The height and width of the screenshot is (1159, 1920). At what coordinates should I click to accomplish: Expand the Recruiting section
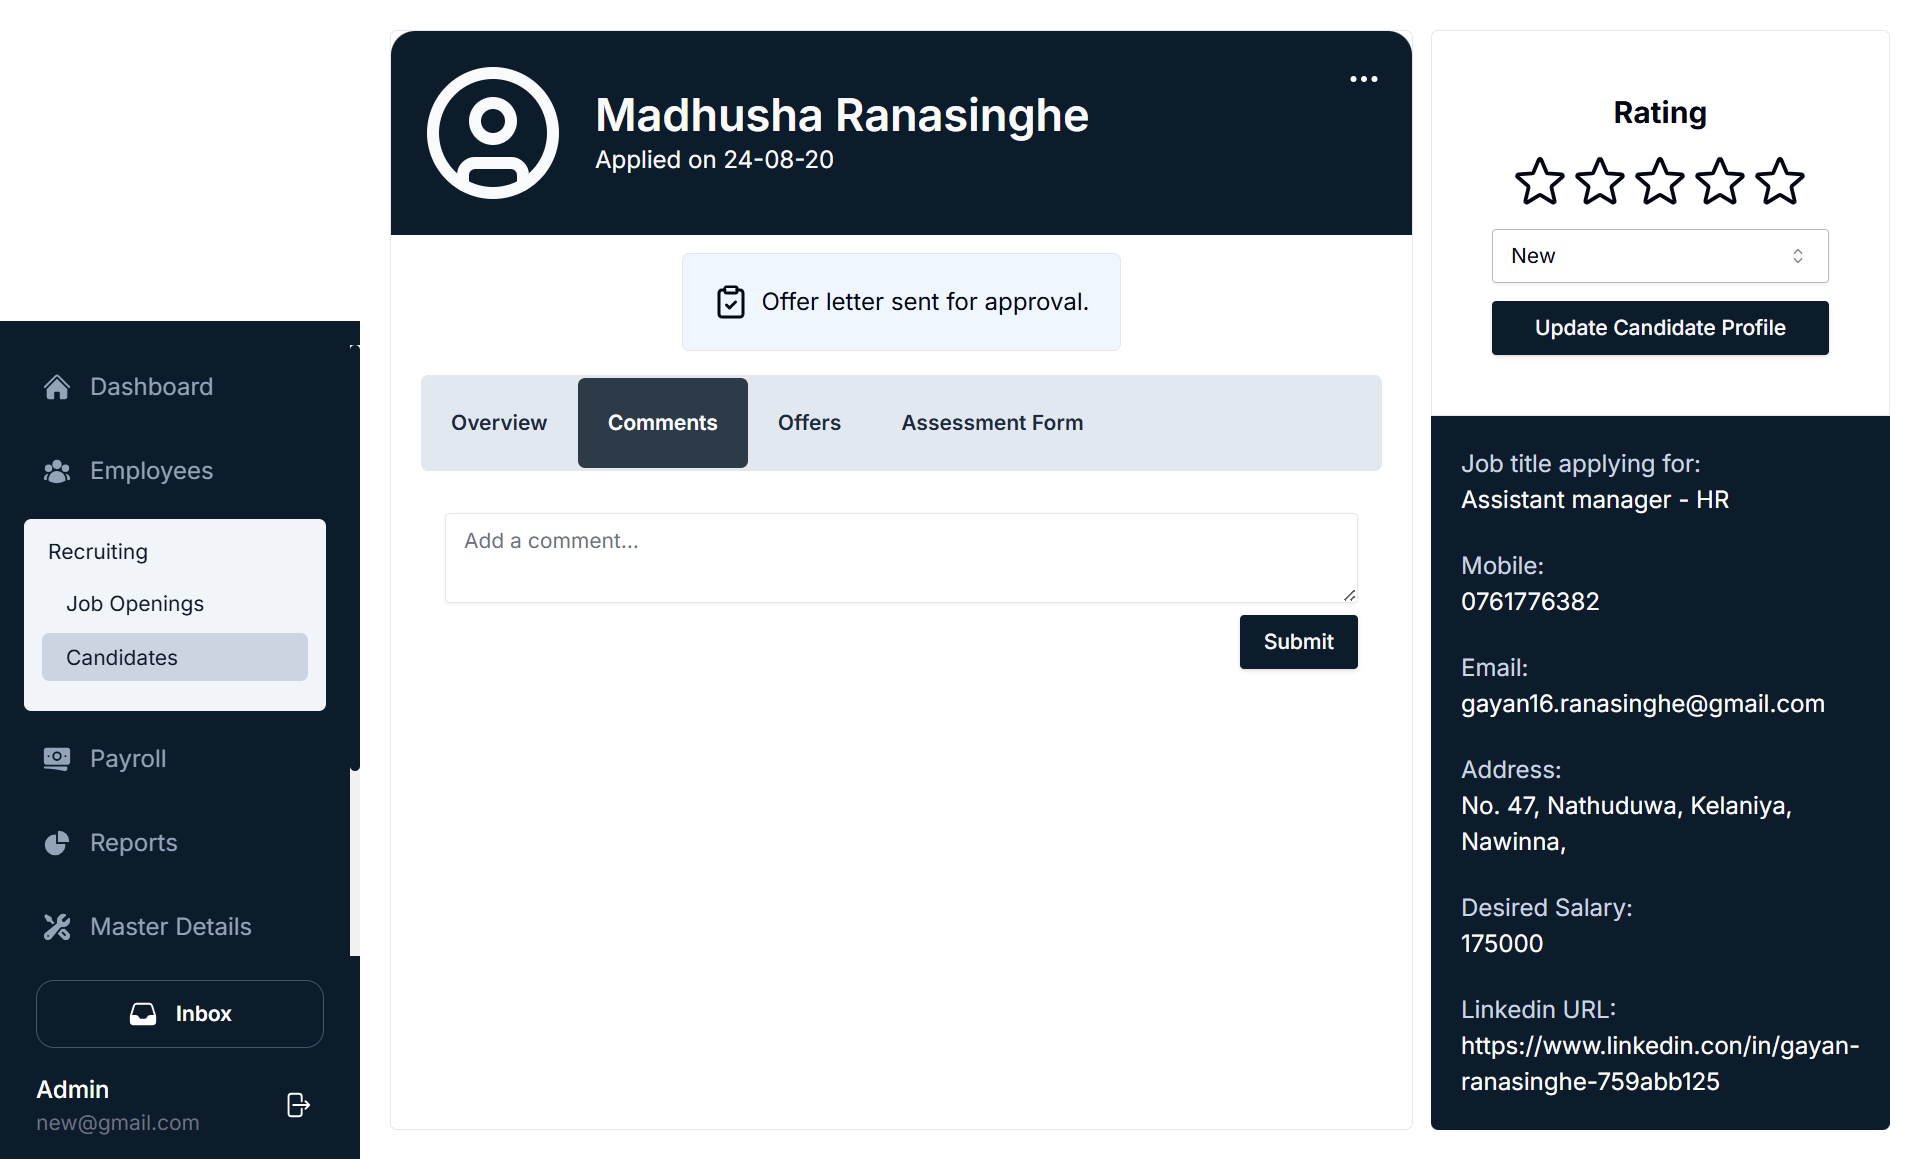(x=97, y=551)
